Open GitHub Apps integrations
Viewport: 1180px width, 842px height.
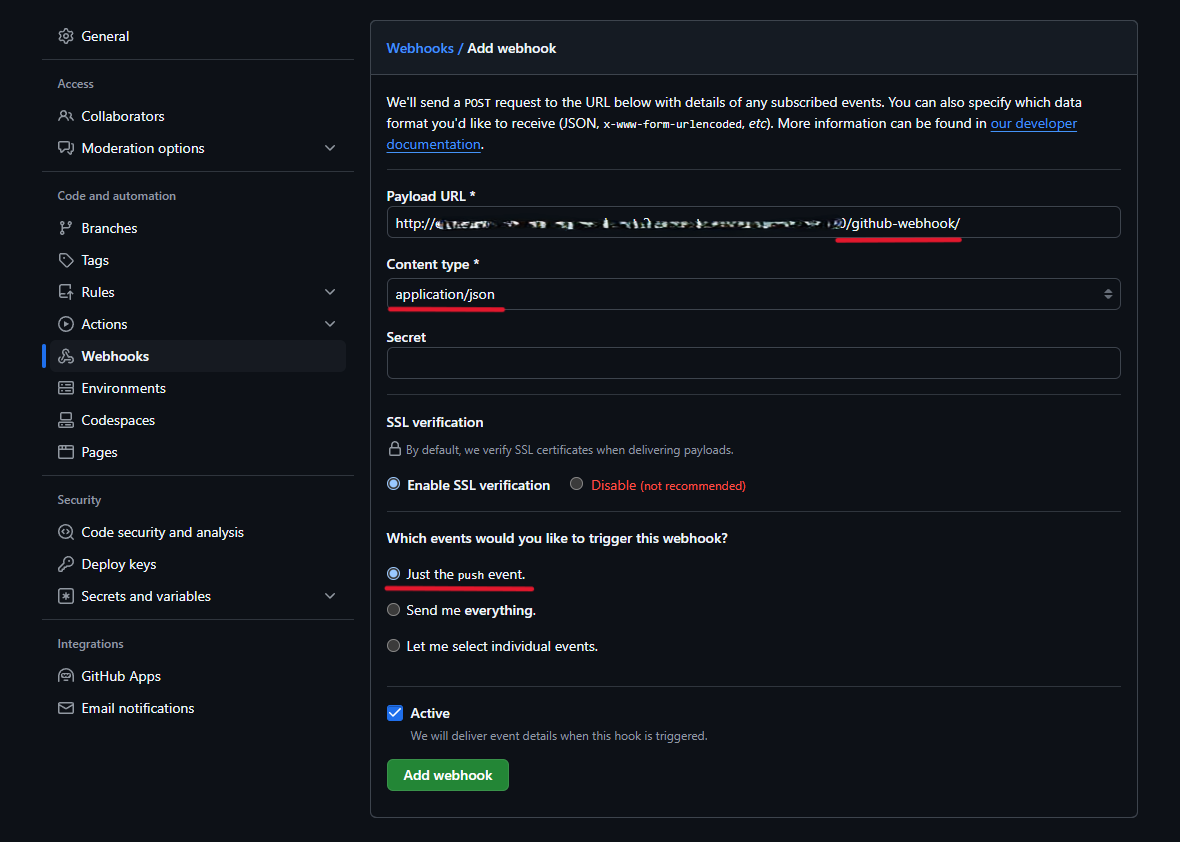[x=198, y=676]
